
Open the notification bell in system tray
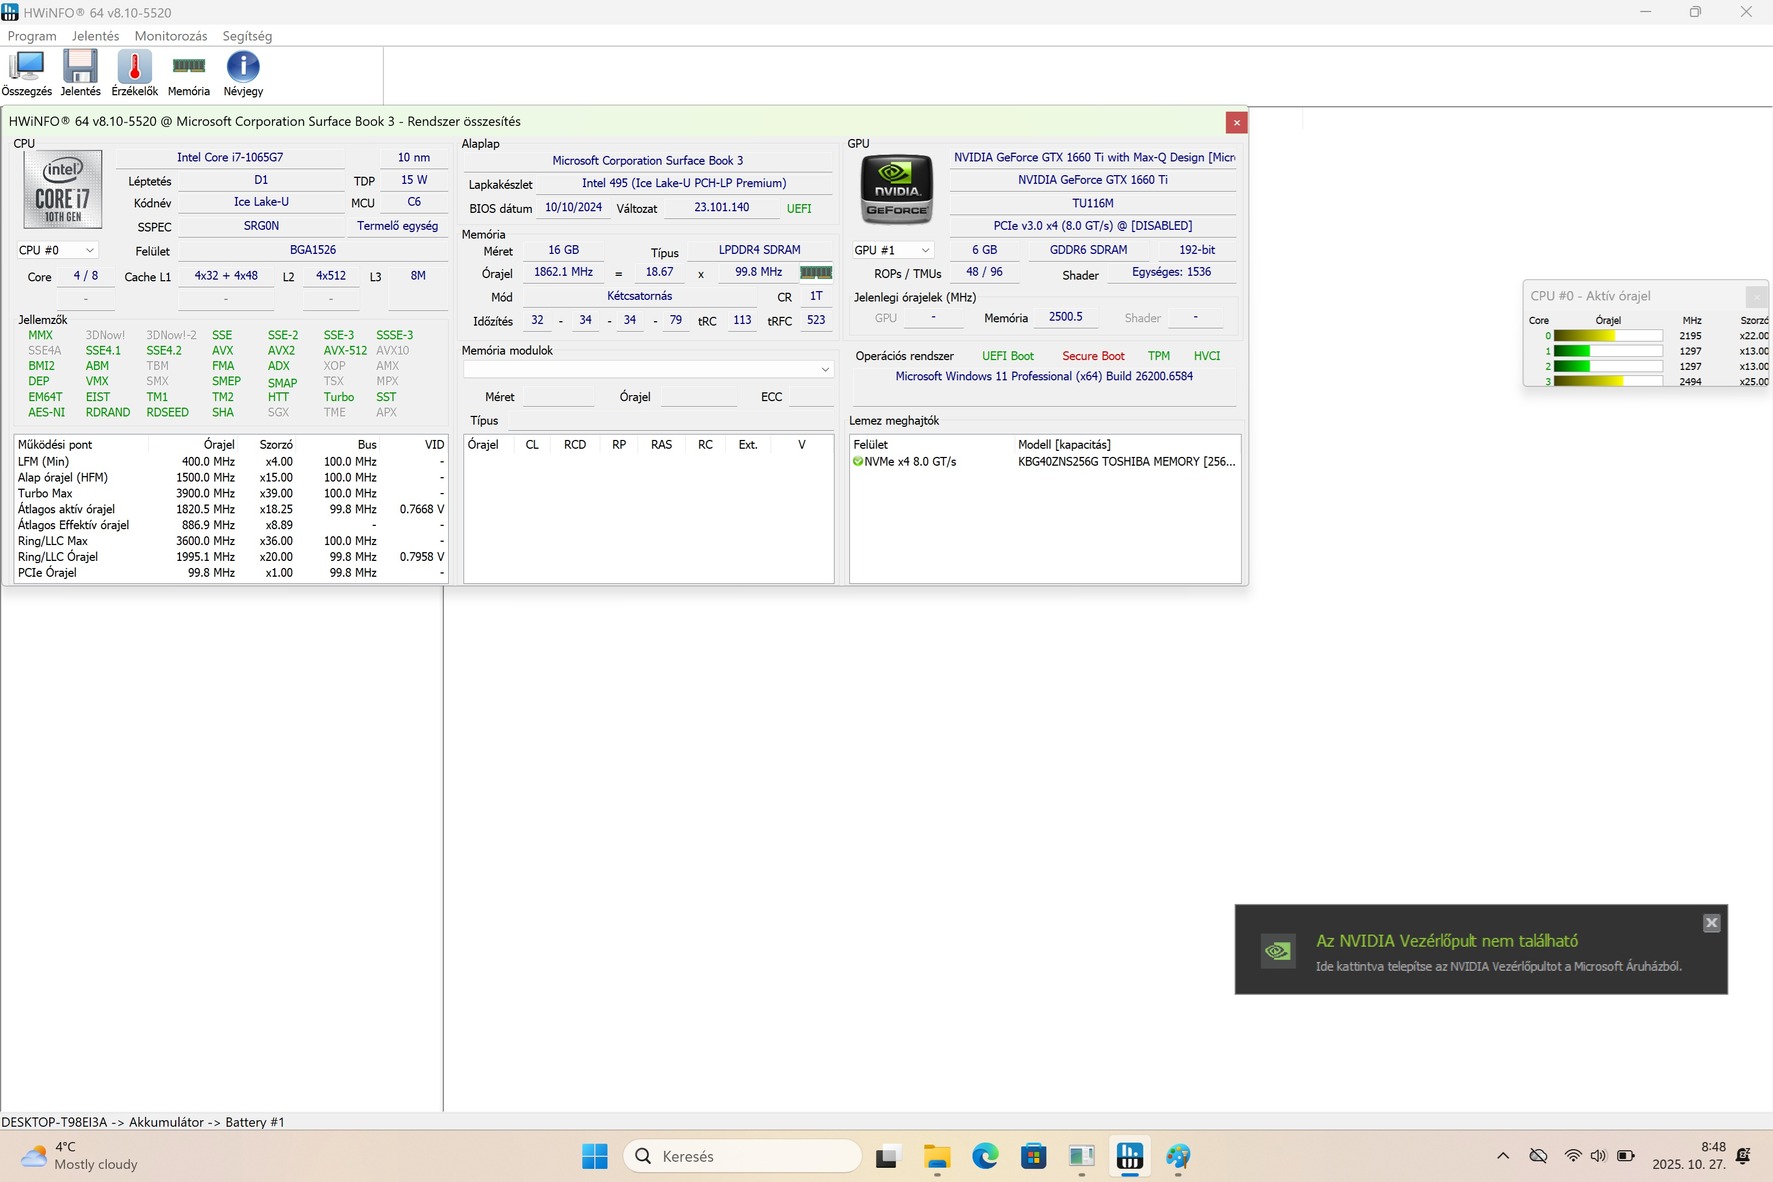click(x=1744, y=1156)
